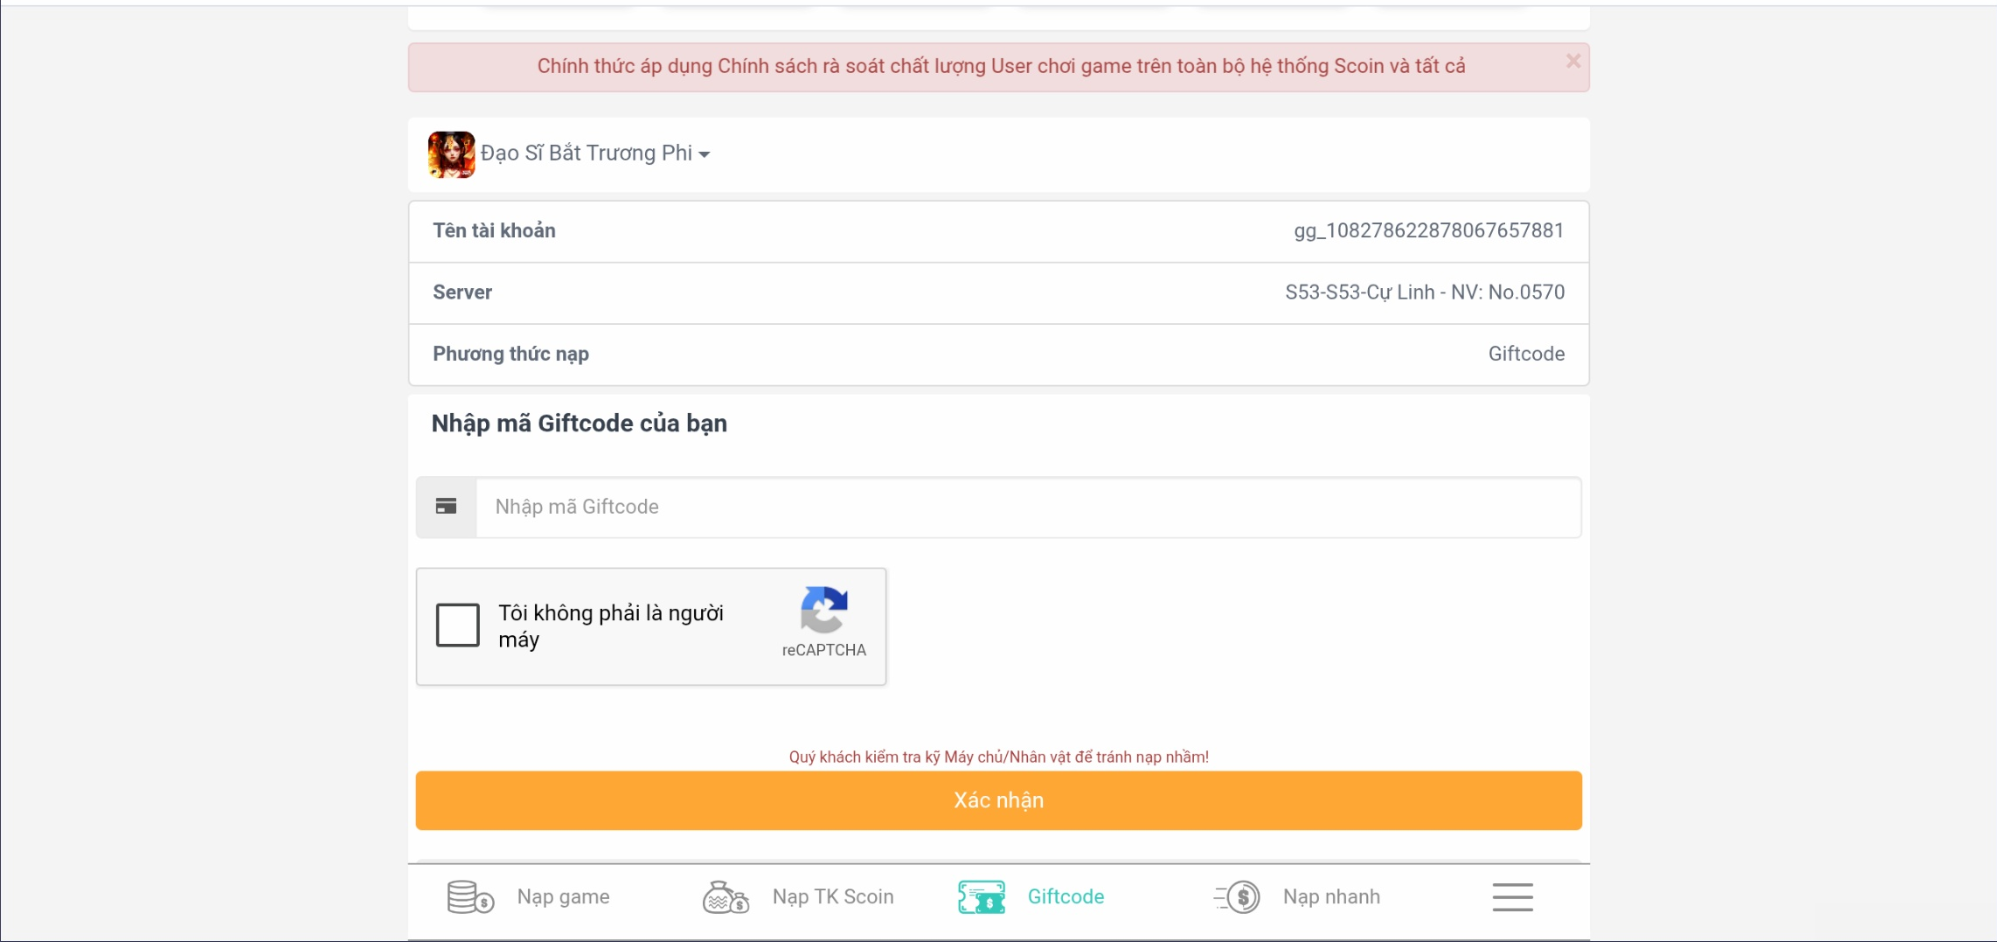This screenshot has height=942, width=1997.
Task: Click the reCAPTCHA logo
Action: point(824,610)
